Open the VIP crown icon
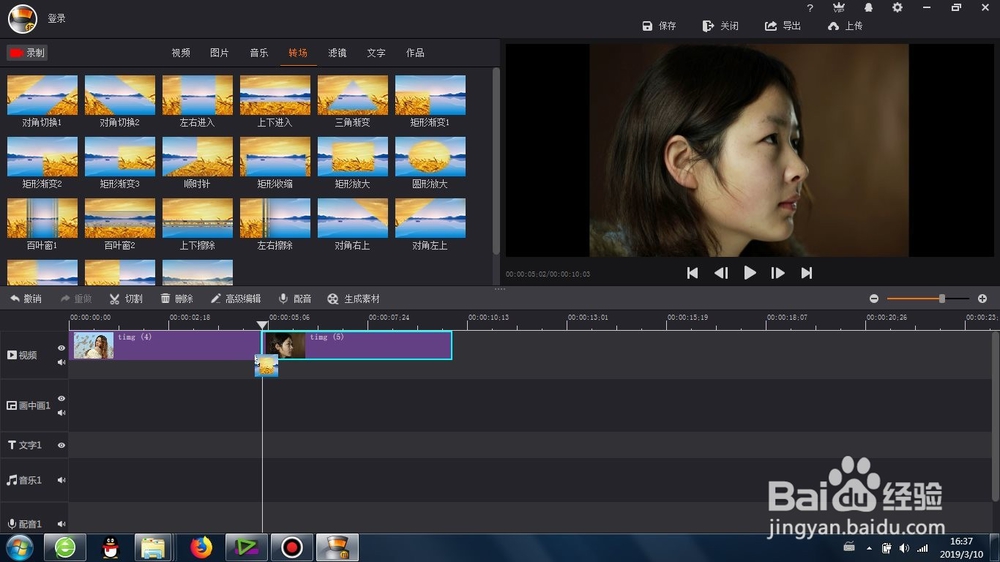Viewport: 1000px width, 562px height. click(839, 8)
